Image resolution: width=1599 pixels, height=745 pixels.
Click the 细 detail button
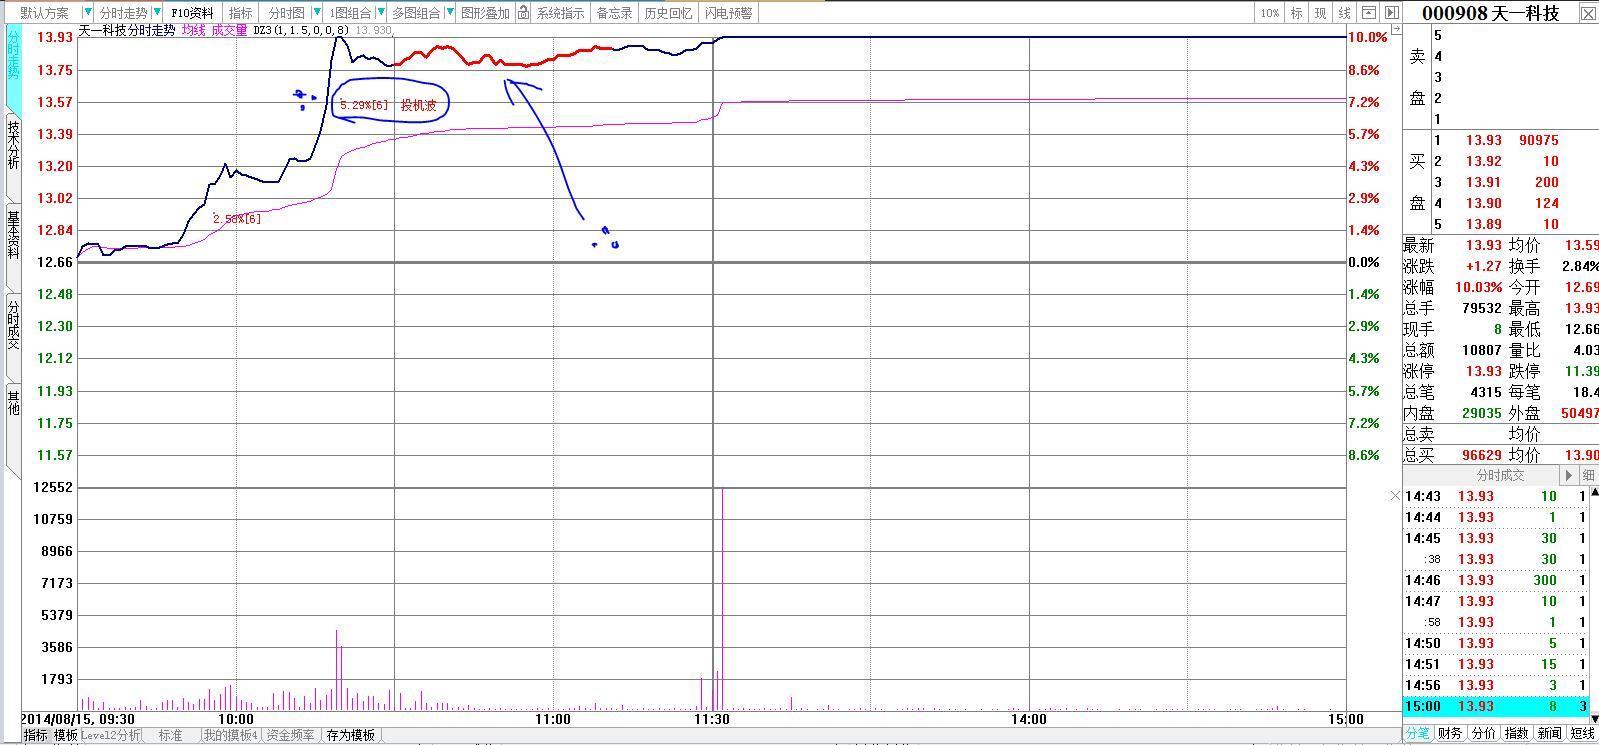[1588, 476]
